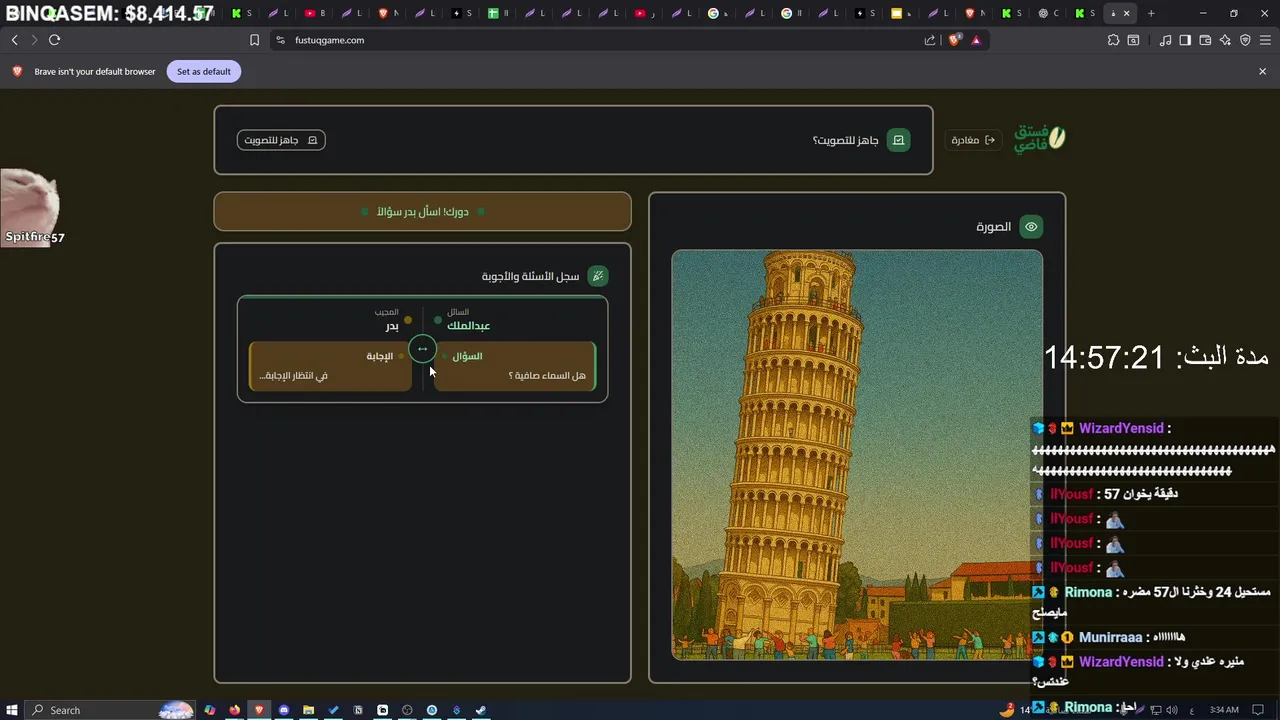
Task: Open the extensions puzzle icon
Action: click(x=1113, y=40)
